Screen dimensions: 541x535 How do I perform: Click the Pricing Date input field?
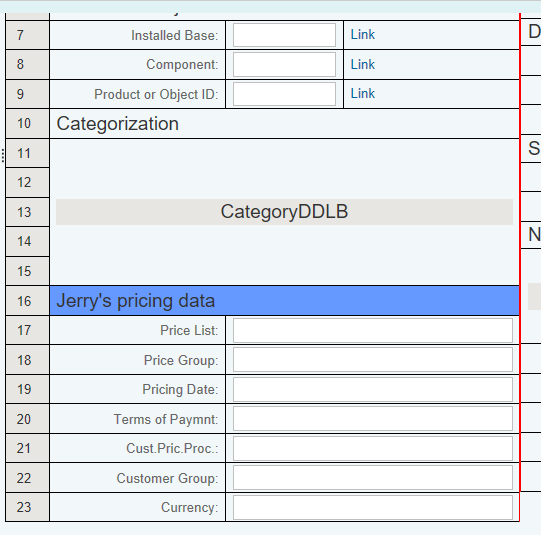tap(373, 389)
